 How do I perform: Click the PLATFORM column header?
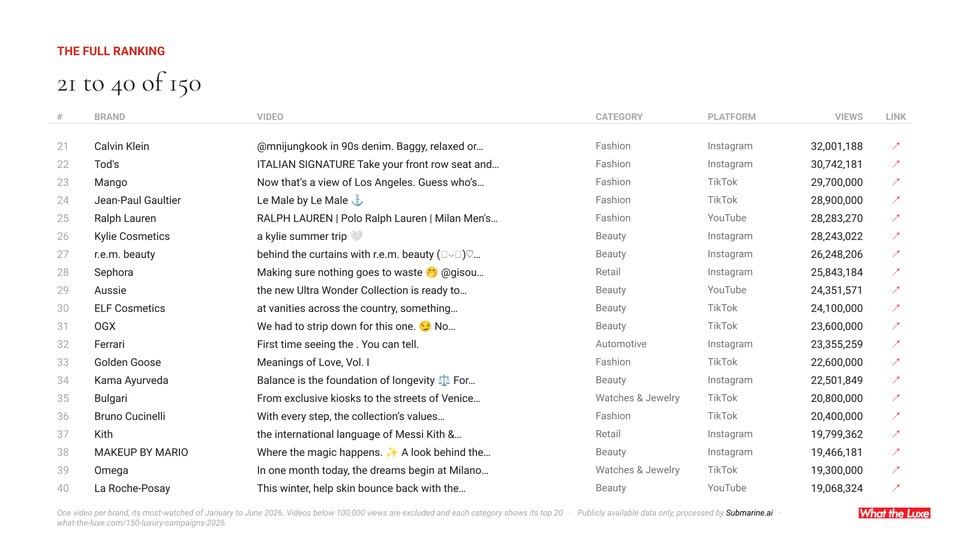tap(732, 116)
